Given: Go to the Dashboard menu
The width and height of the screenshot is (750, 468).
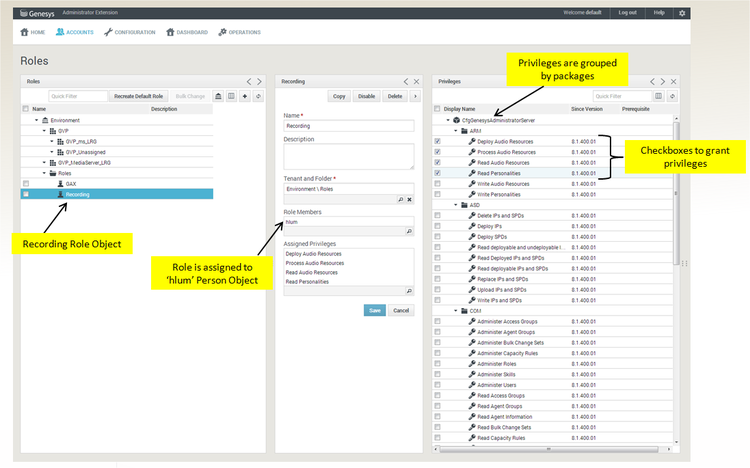Looking at the screenshot, I should pyautogui.click(x=190, y=32).
